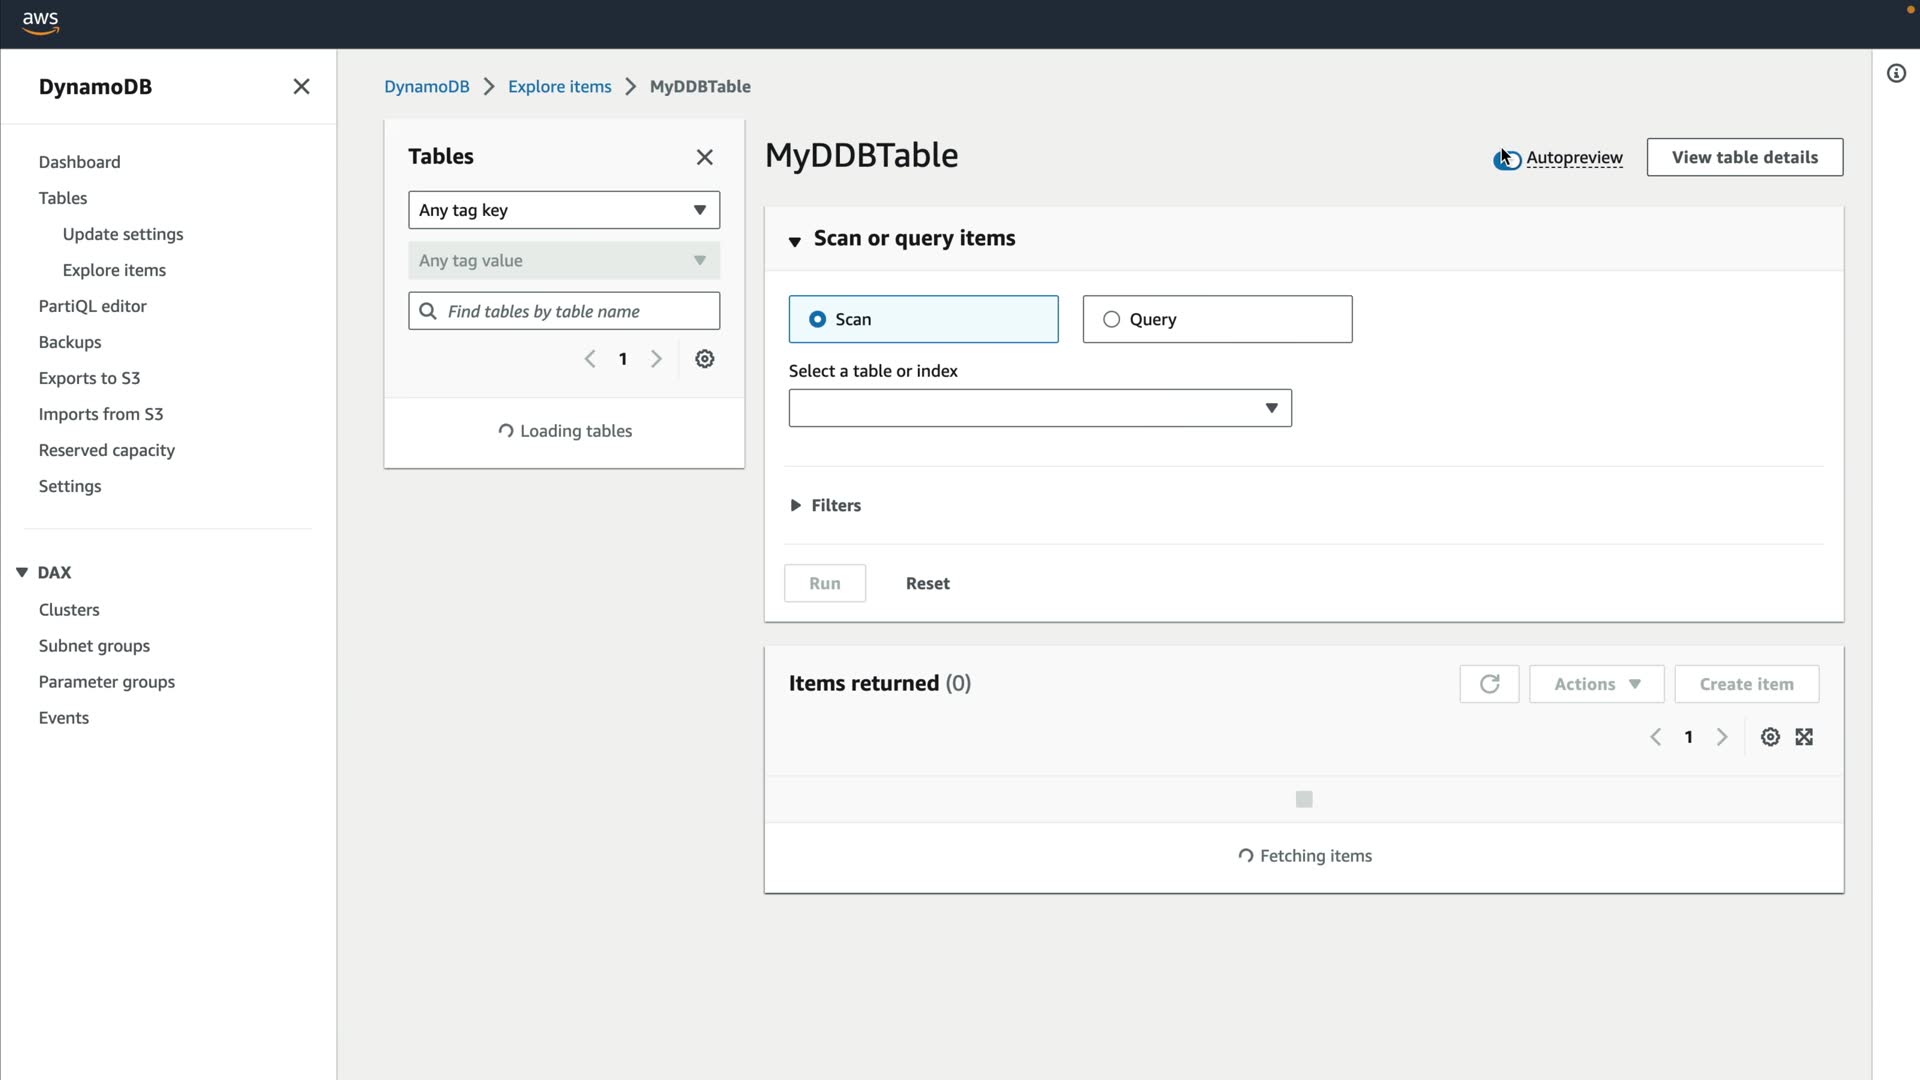1920x1080 pixels.
Task: Close the Tables panel
Action: tap(705, 157)
